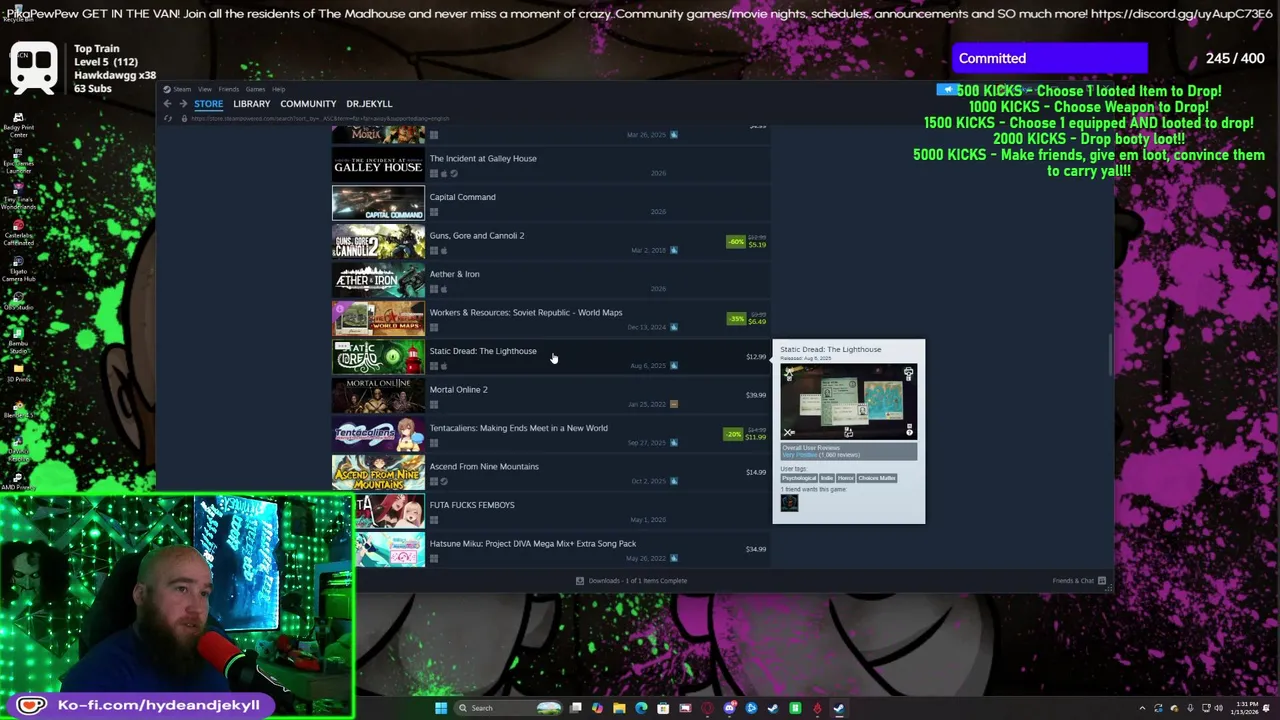Open Tiny Tina's Wonderlands desktop icon
Image resolution: width=1280 pixels, height=720 pixels.
click(x=18, y=193)
